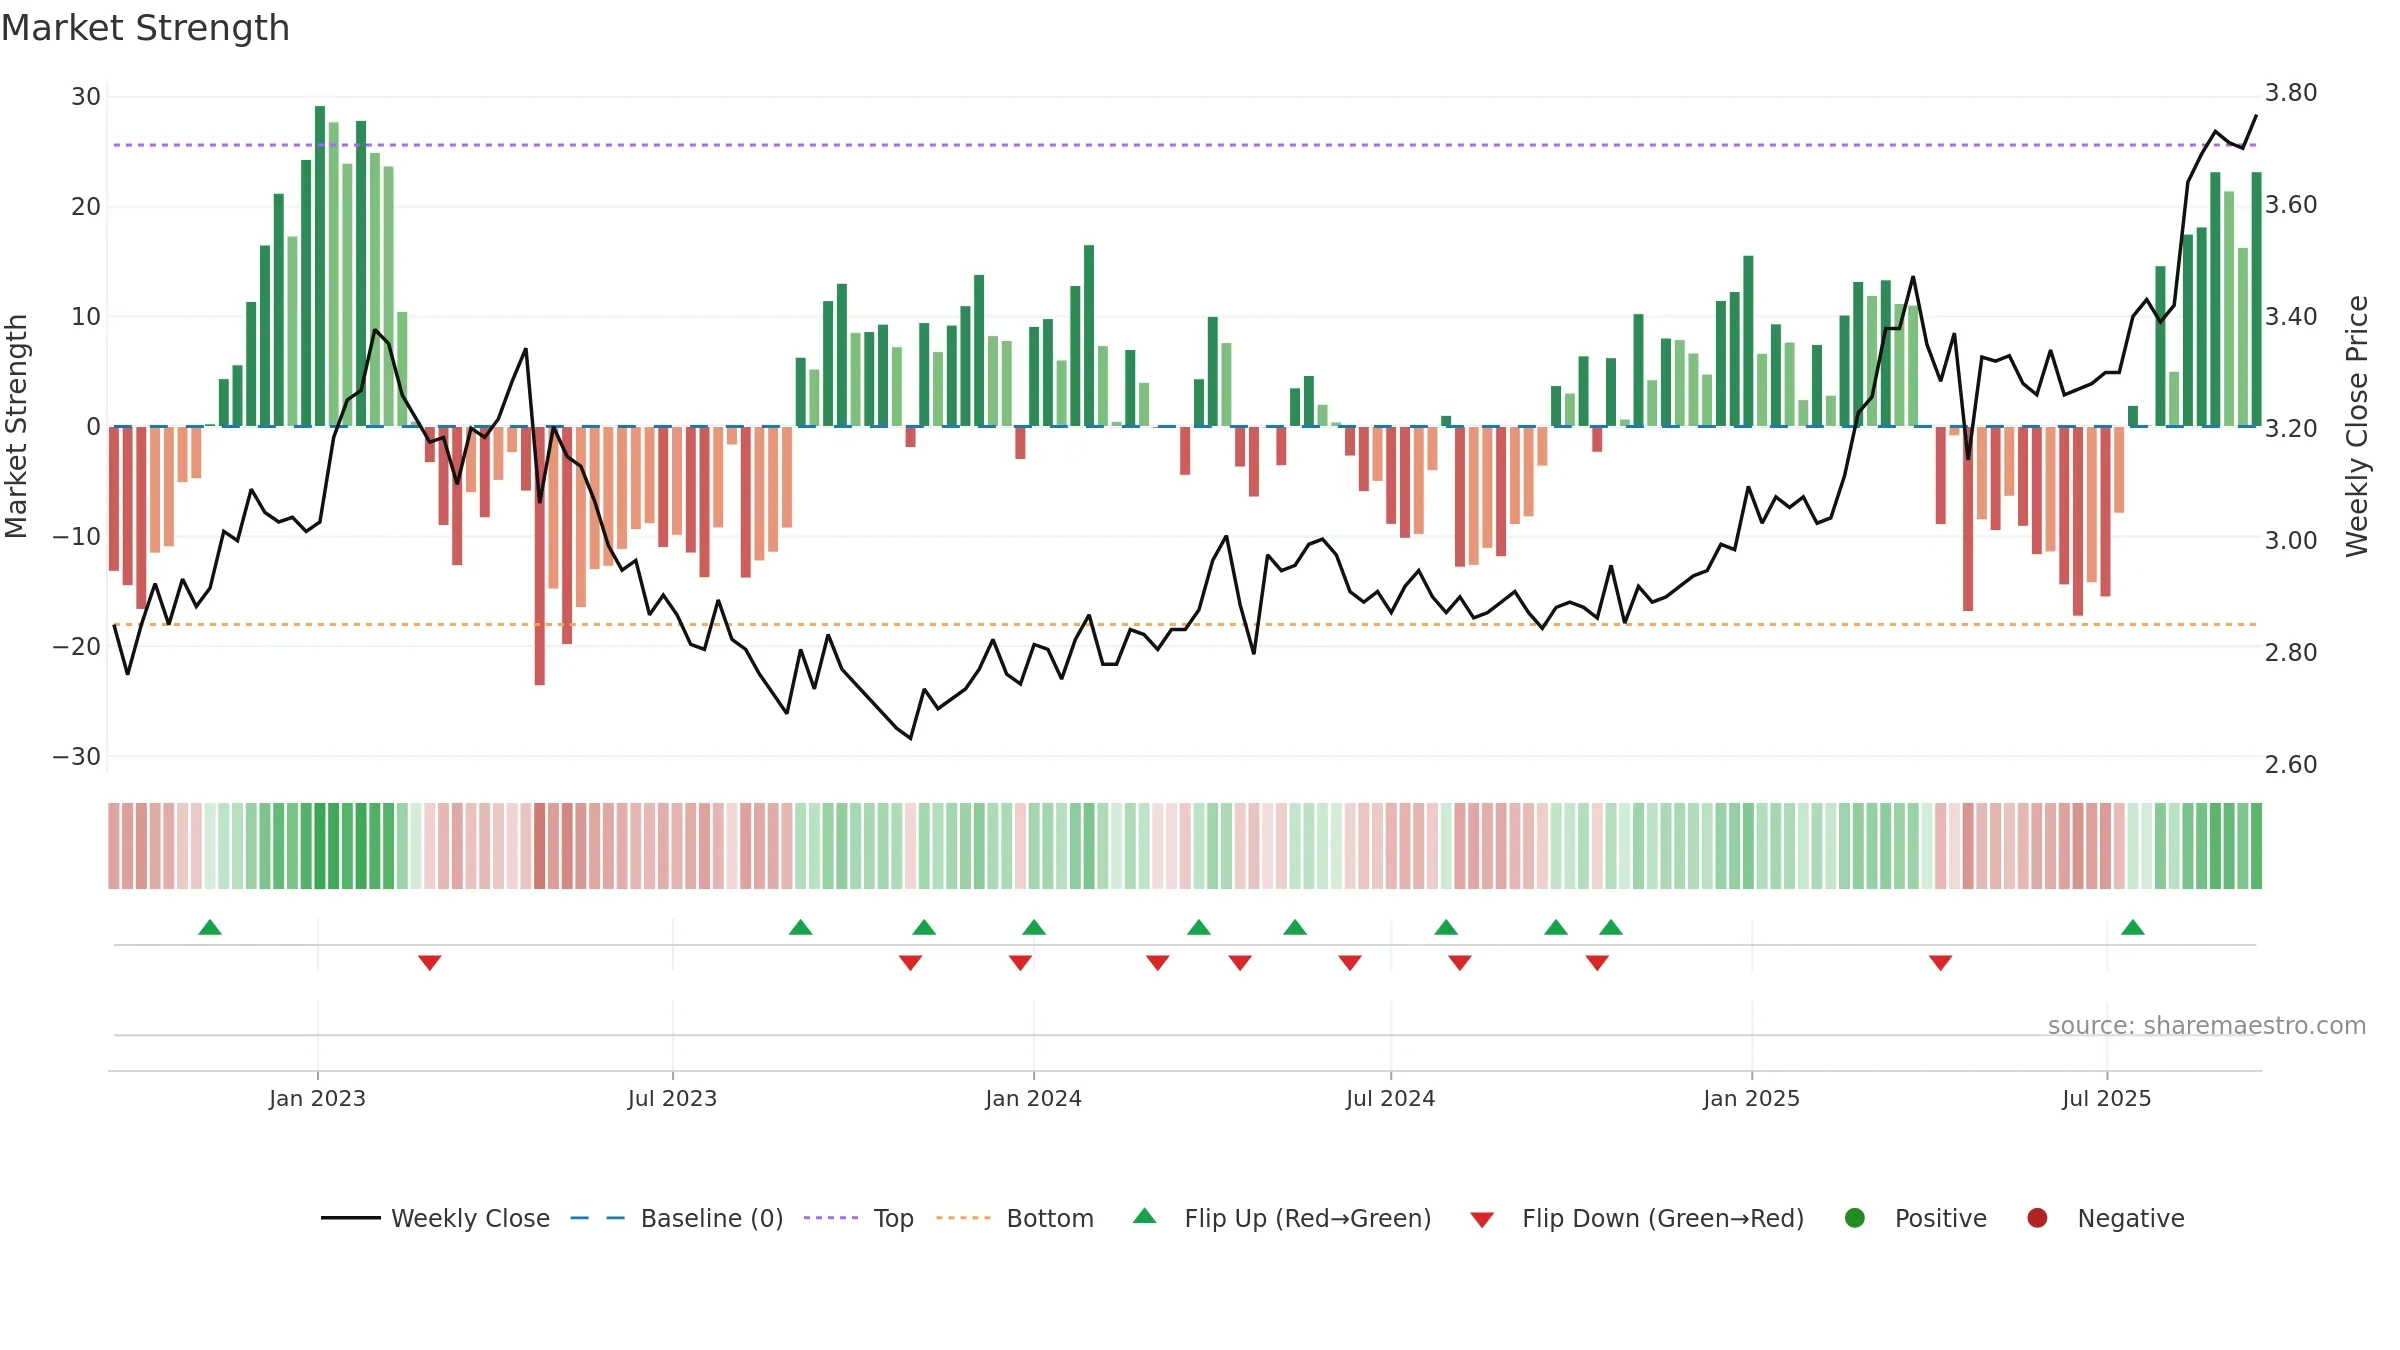Click the Jul 2024 date label
This screenshot has width=2400, height=1350.
pyautogui.click(x=1390, y=1098)
